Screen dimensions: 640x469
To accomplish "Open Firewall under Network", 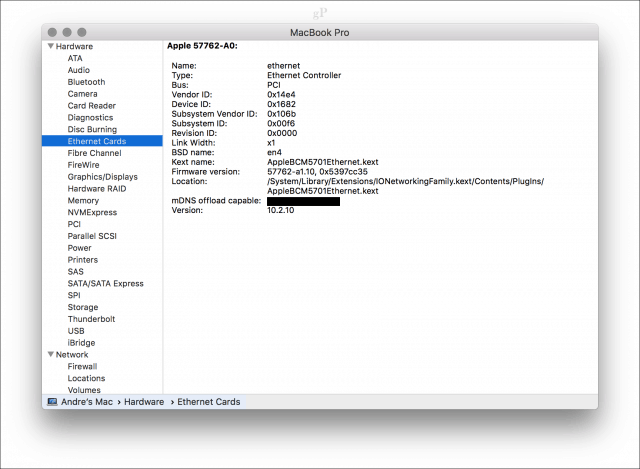I will pyautogui.click(x=82, y=366).
